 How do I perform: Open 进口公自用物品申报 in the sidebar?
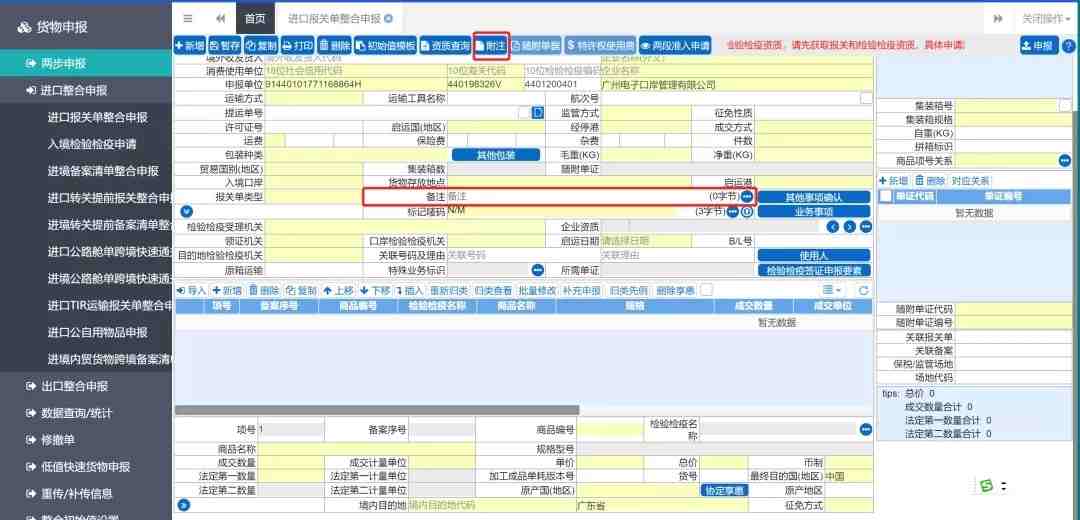(x=98, y=332)
